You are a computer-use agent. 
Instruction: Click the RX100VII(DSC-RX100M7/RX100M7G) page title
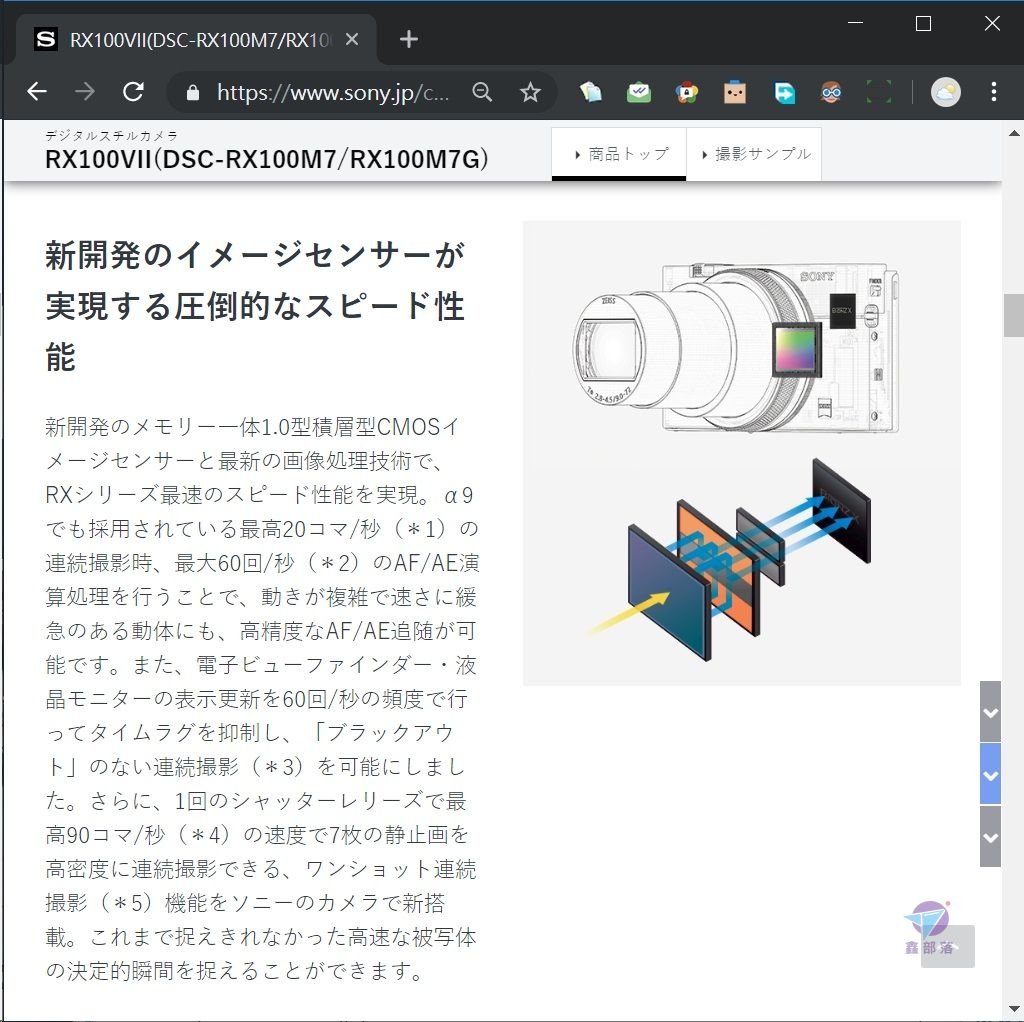click(267, 159)
